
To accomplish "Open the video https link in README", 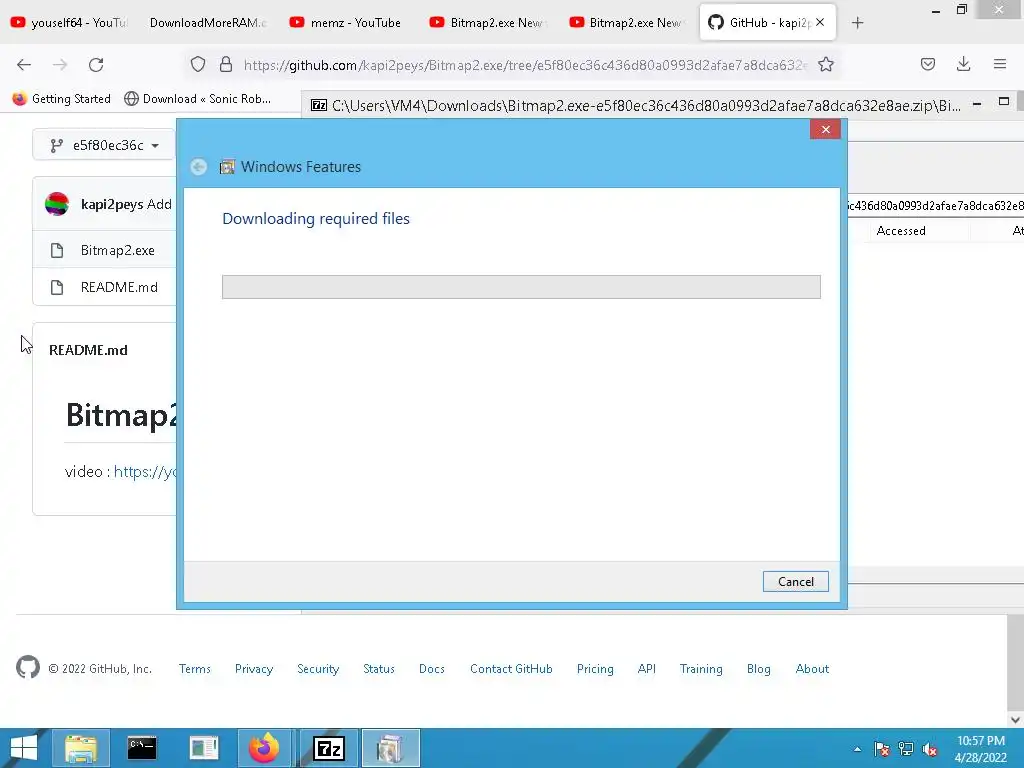I will pos(145,472).
